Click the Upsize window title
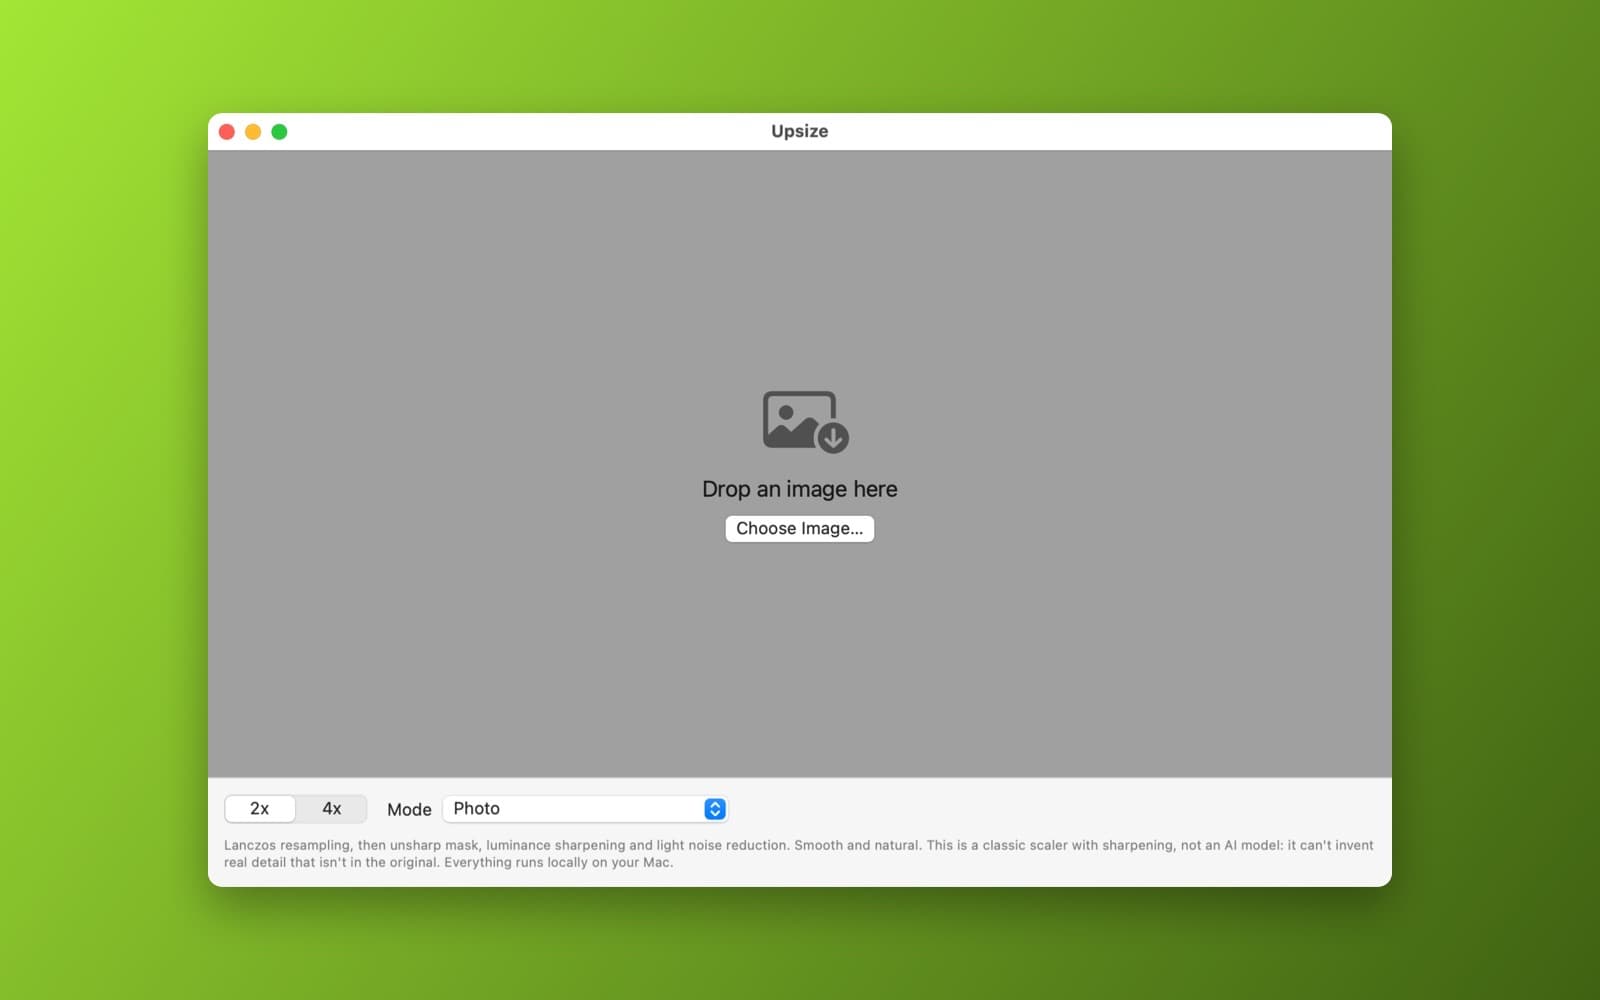 click(800, 131)
